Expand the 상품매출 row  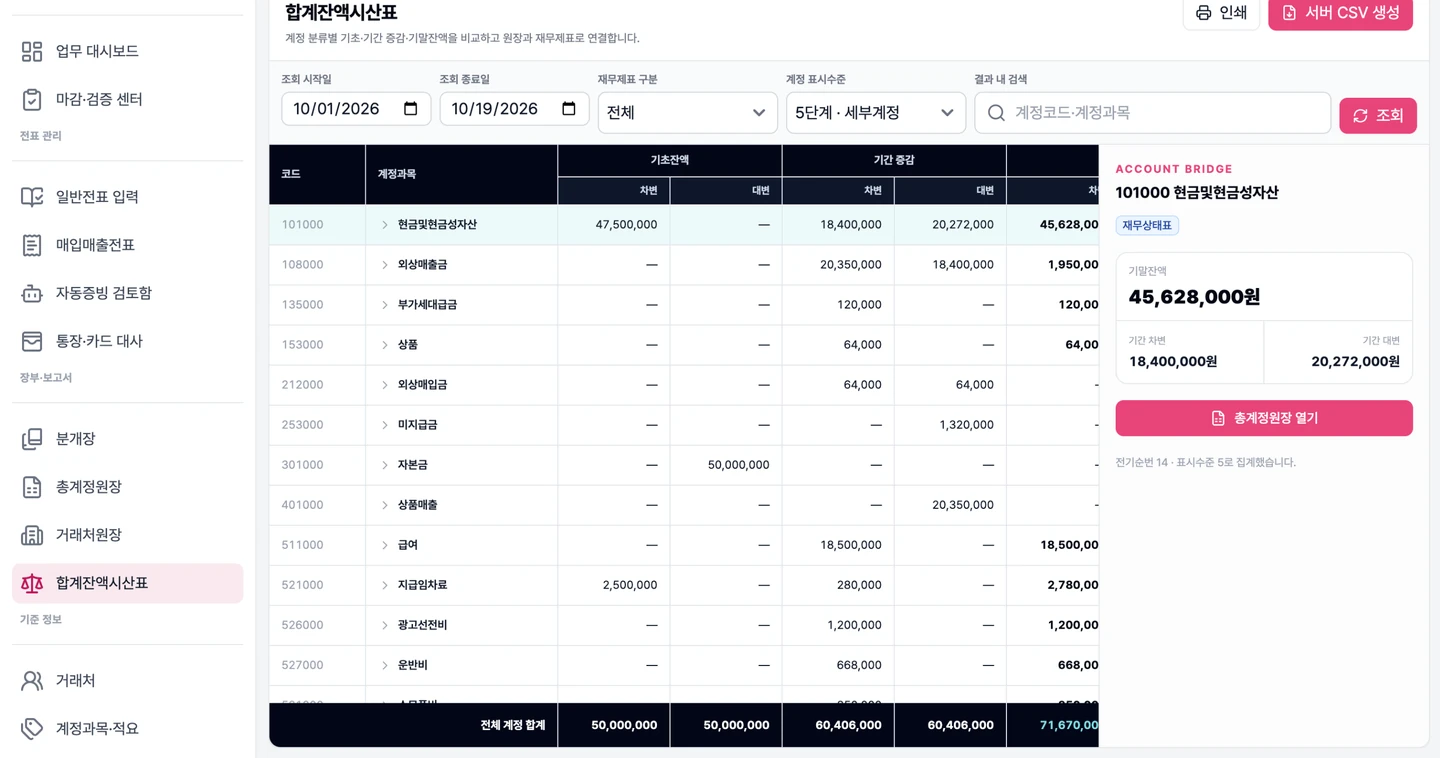384,505
